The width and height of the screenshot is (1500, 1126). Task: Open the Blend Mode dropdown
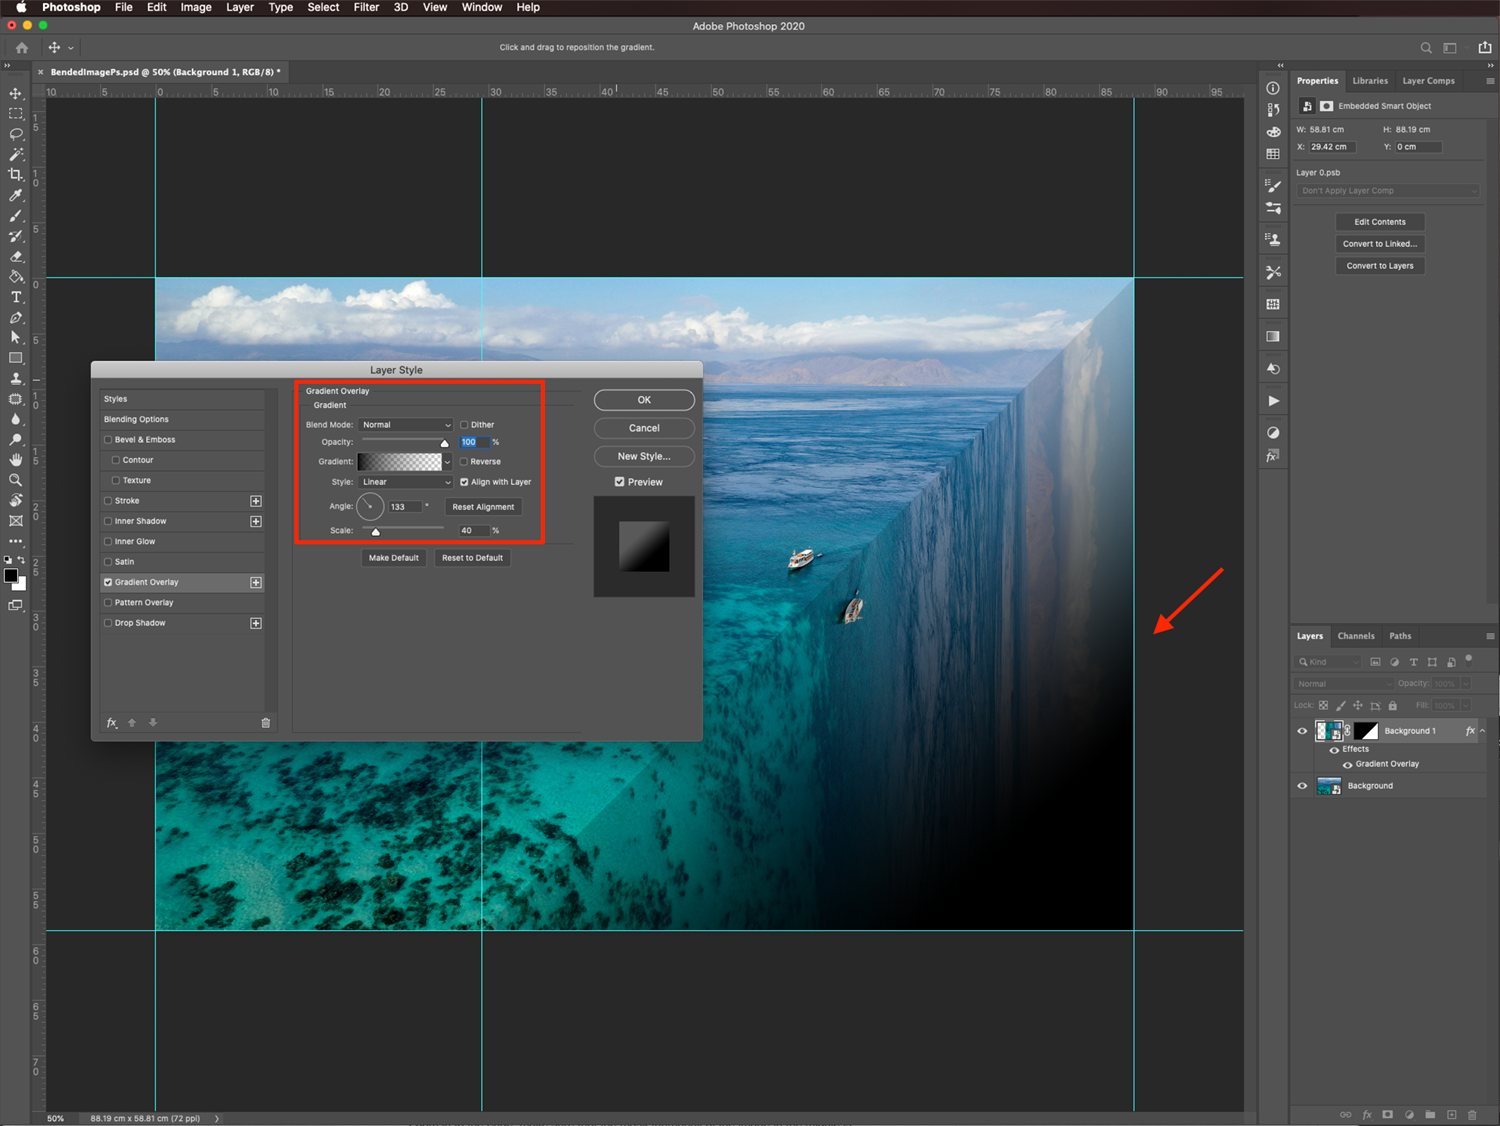[x=406, y=425]
